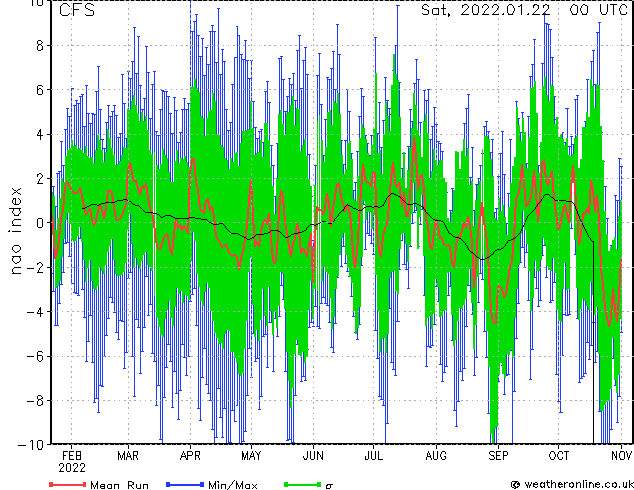Click the JUL x-axis label
The image size is (634, 490).
point(374,456)
